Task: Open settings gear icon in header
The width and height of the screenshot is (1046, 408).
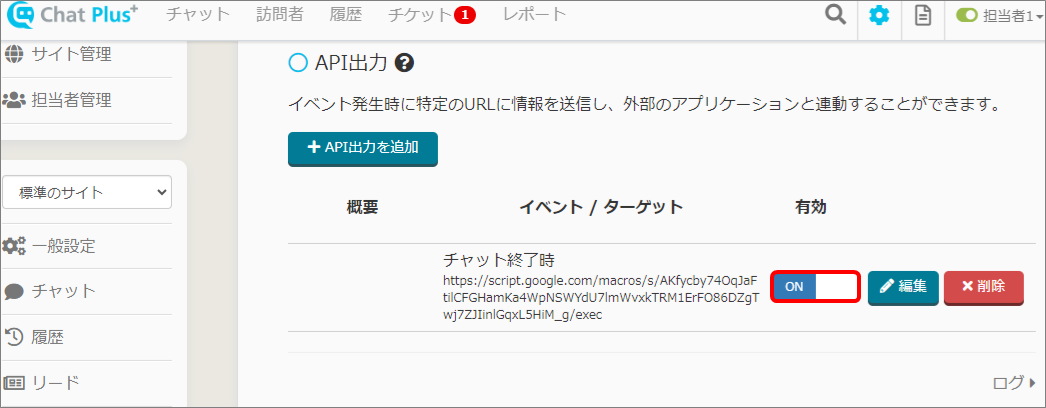Action: click(x=878, y=16)
